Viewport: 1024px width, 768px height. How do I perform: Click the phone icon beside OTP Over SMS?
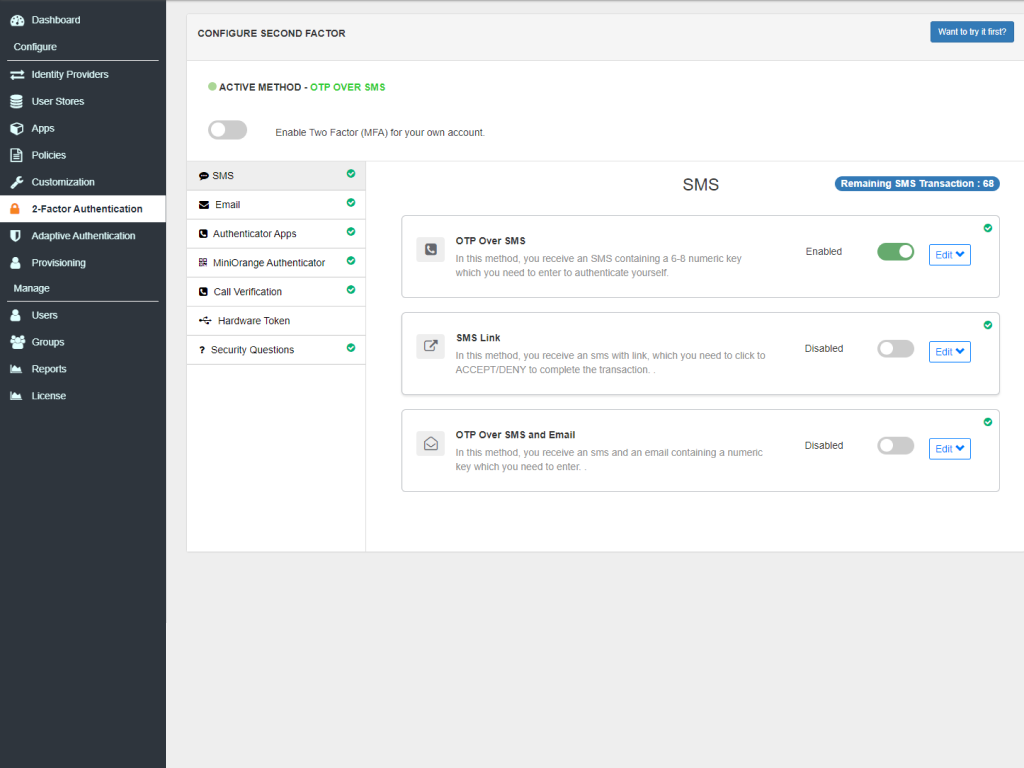(x=430, y=250)
